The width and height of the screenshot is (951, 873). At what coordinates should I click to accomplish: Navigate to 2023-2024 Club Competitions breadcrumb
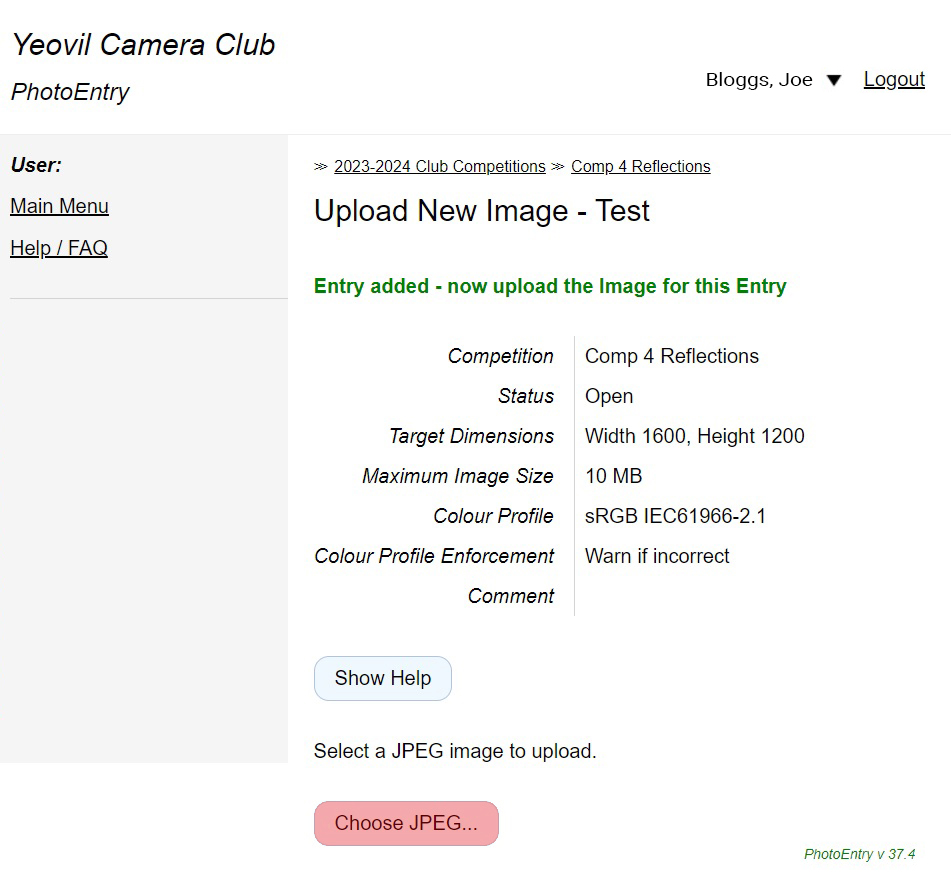click(440, 167)
